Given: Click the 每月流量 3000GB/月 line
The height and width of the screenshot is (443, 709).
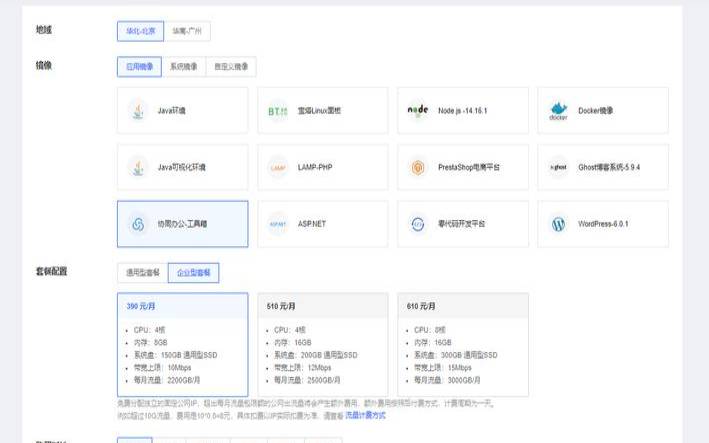Looking at the screenshot, I should tap(447, 380).
